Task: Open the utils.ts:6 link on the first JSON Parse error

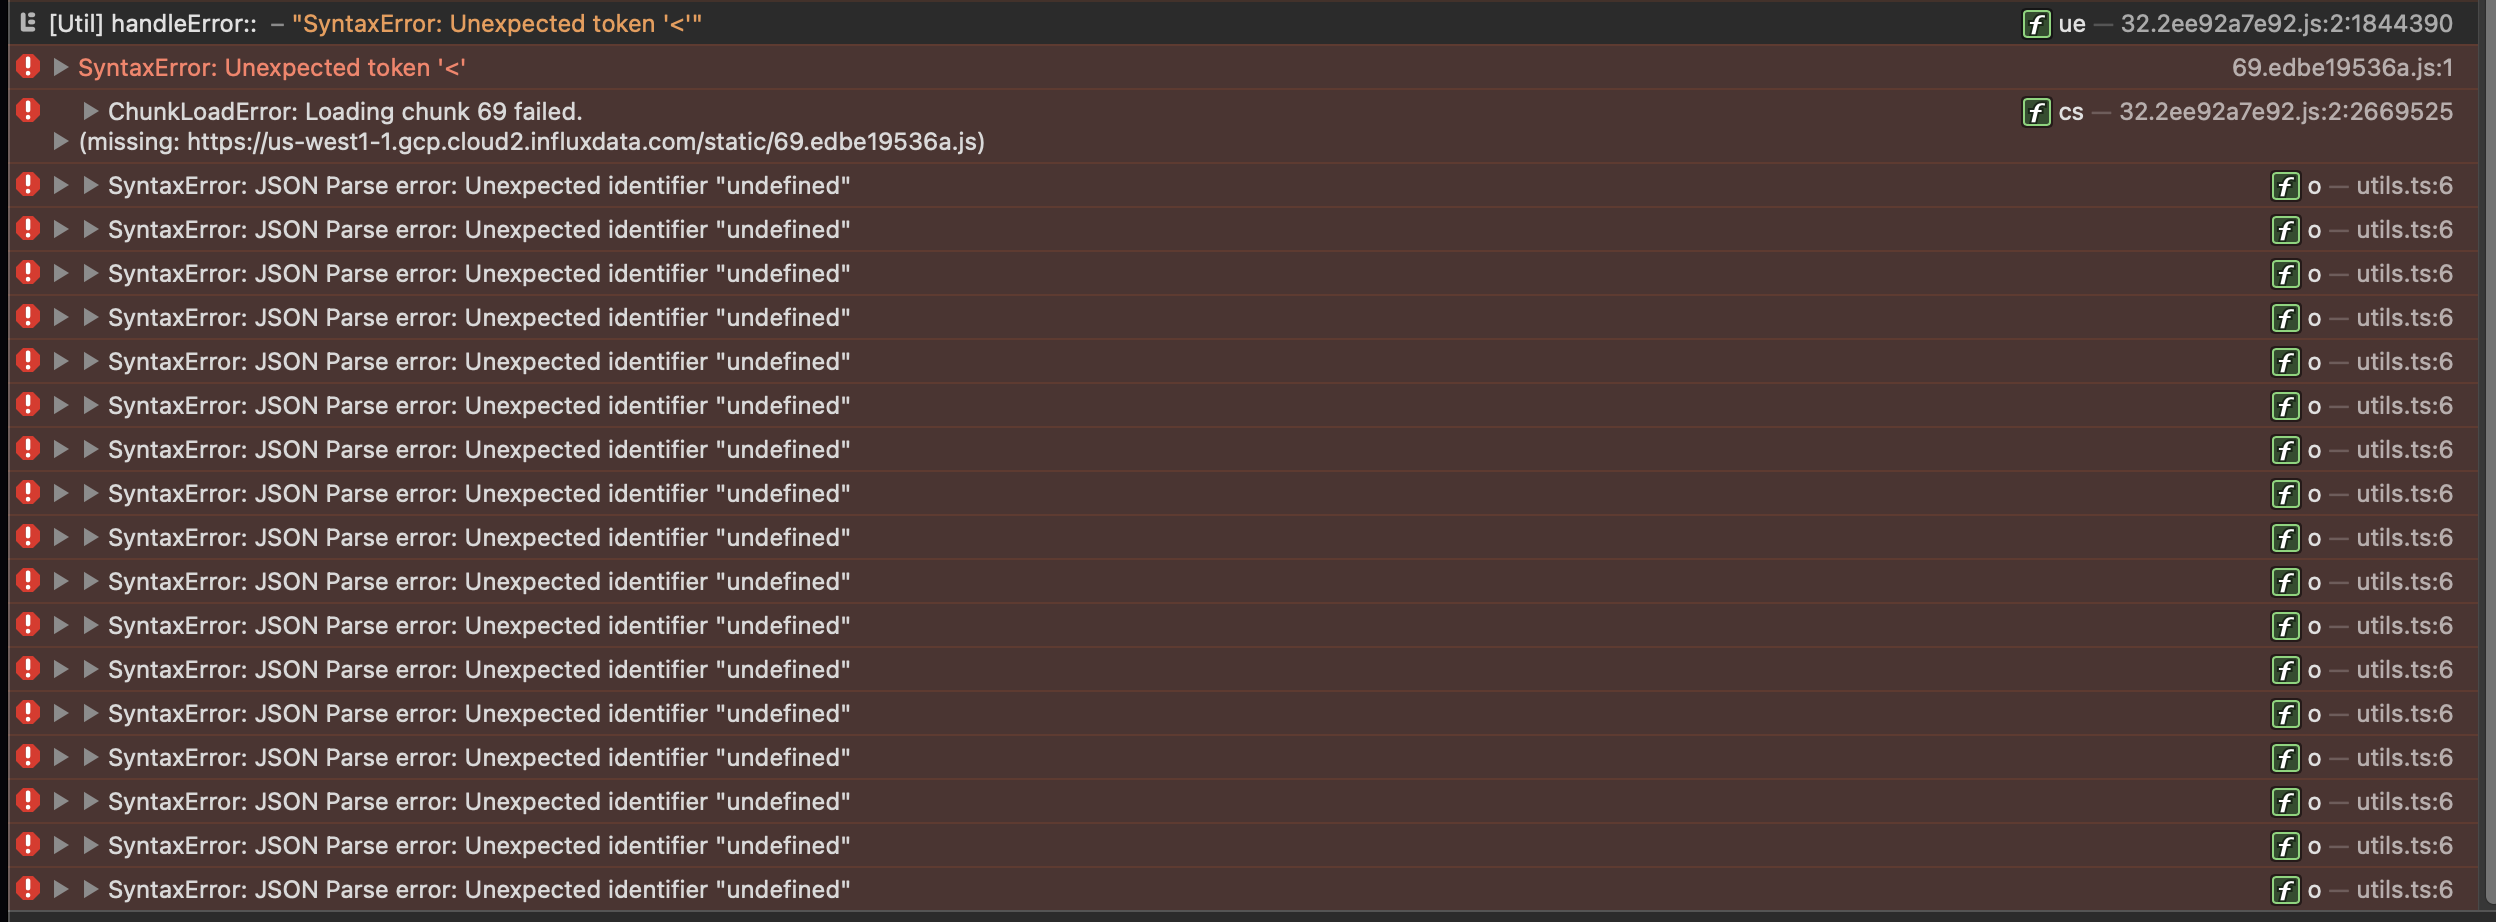Action: click(x=2410, y=185)
